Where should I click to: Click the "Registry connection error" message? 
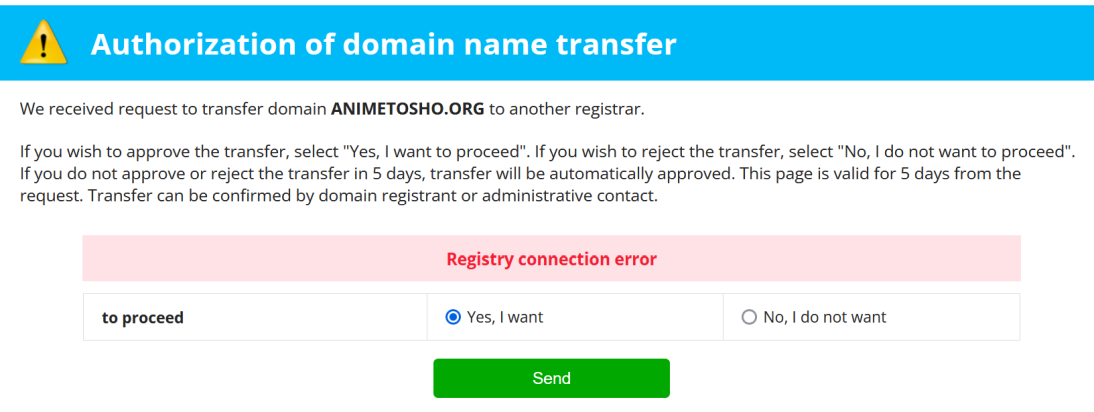(551, 259)
